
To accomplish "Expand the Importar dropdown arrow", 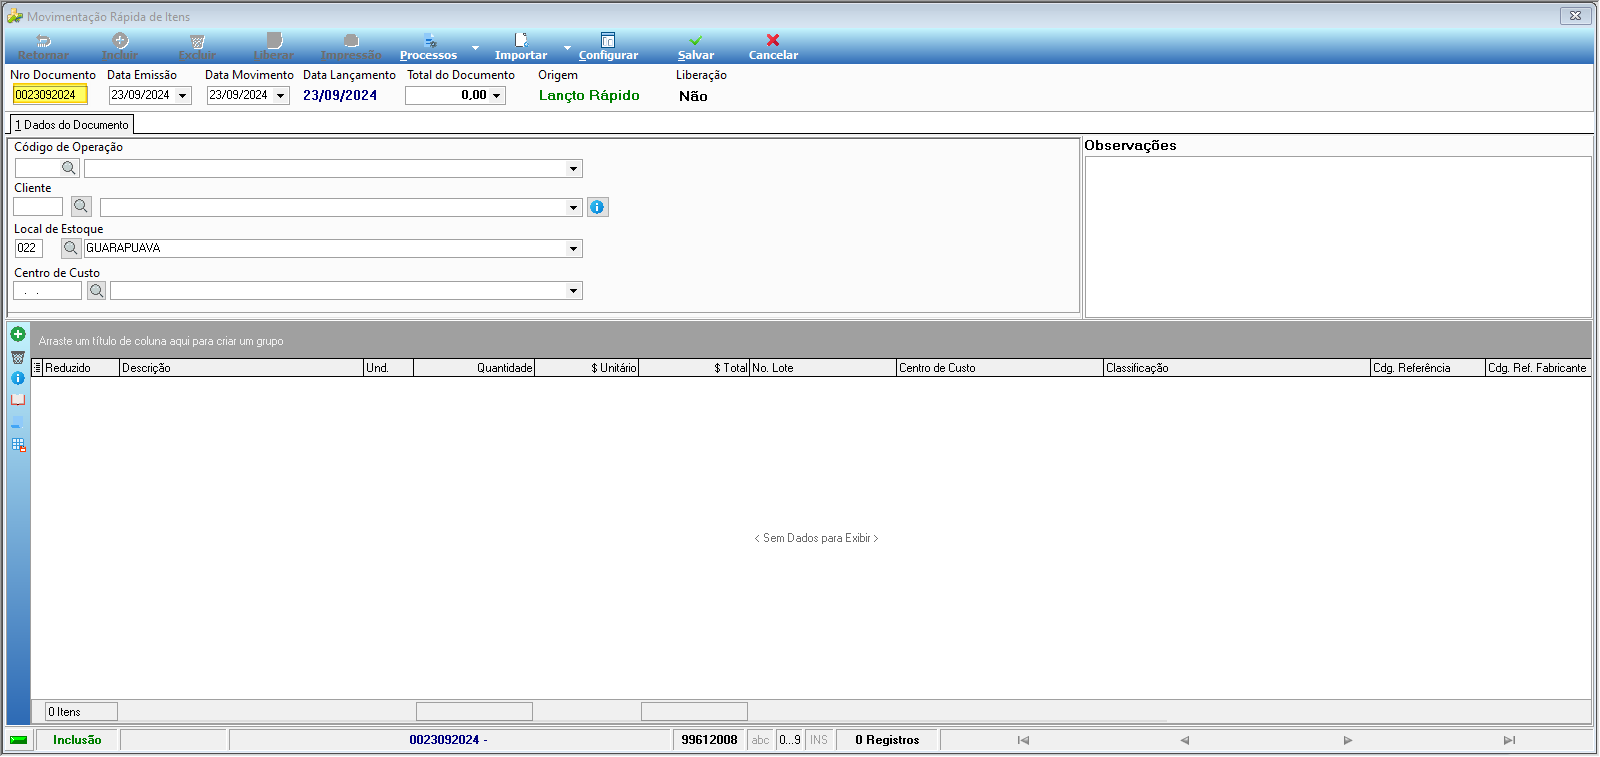I will (x=567, y=47).
